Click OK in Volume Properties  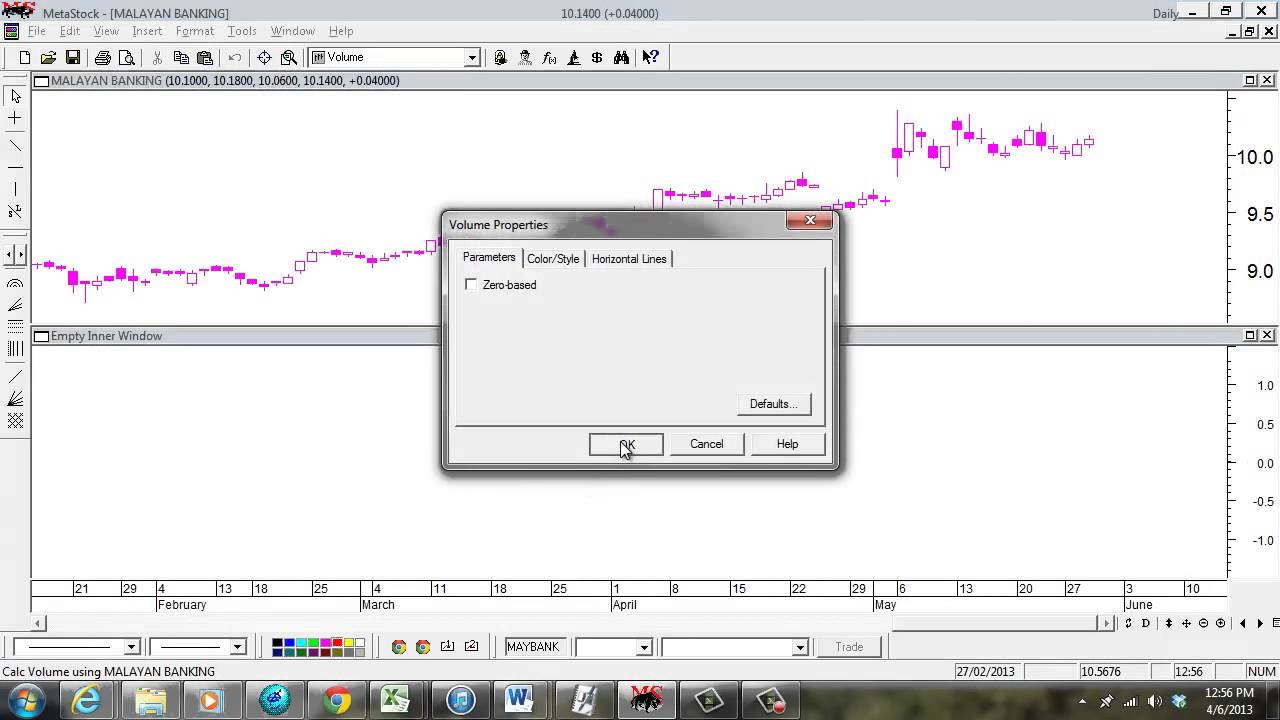click(626, 444)
